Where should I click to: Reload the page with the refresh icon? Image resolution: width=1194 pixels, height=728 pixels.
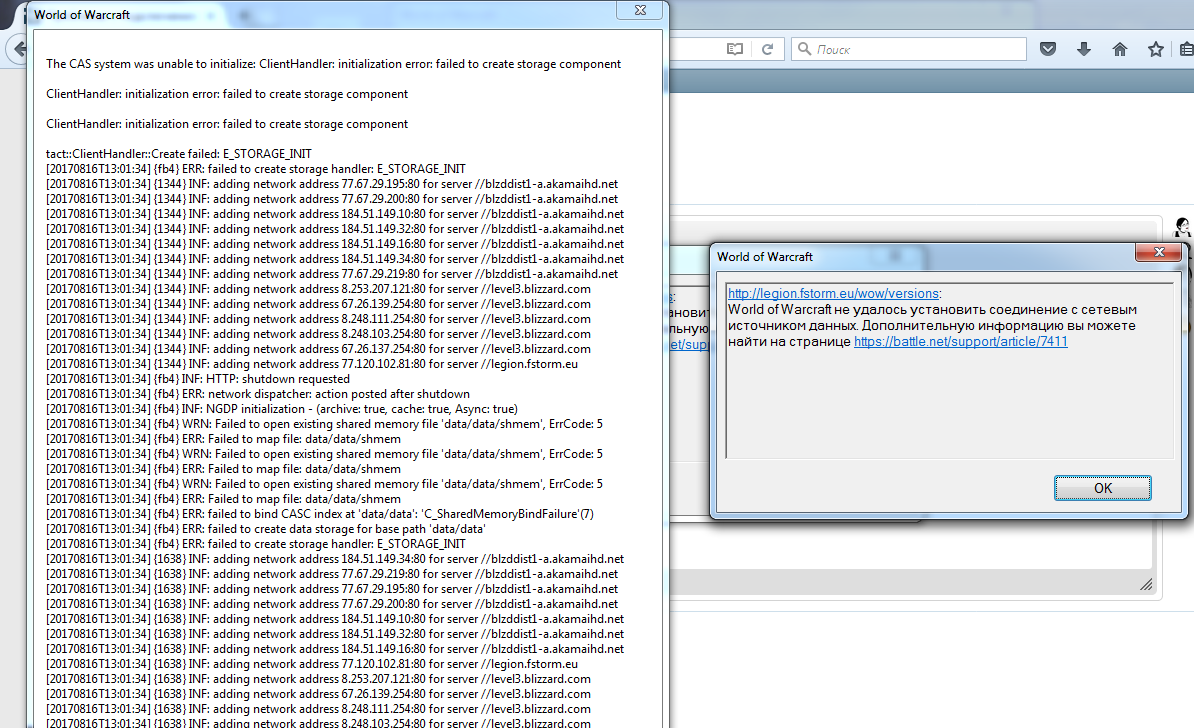767,49
